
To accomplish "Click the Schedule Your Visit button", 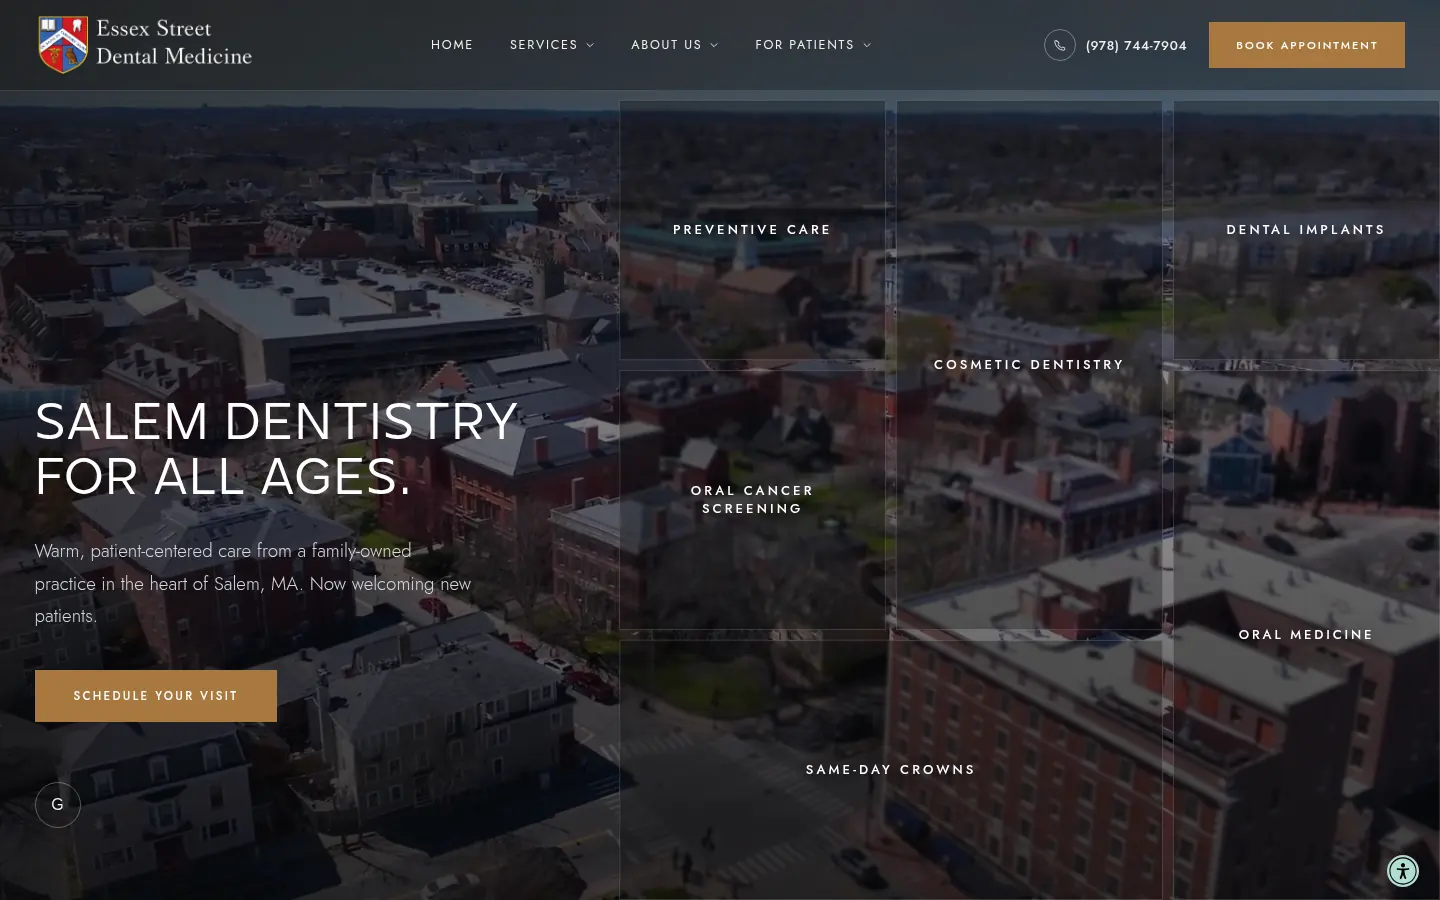I will click(156, 696).
